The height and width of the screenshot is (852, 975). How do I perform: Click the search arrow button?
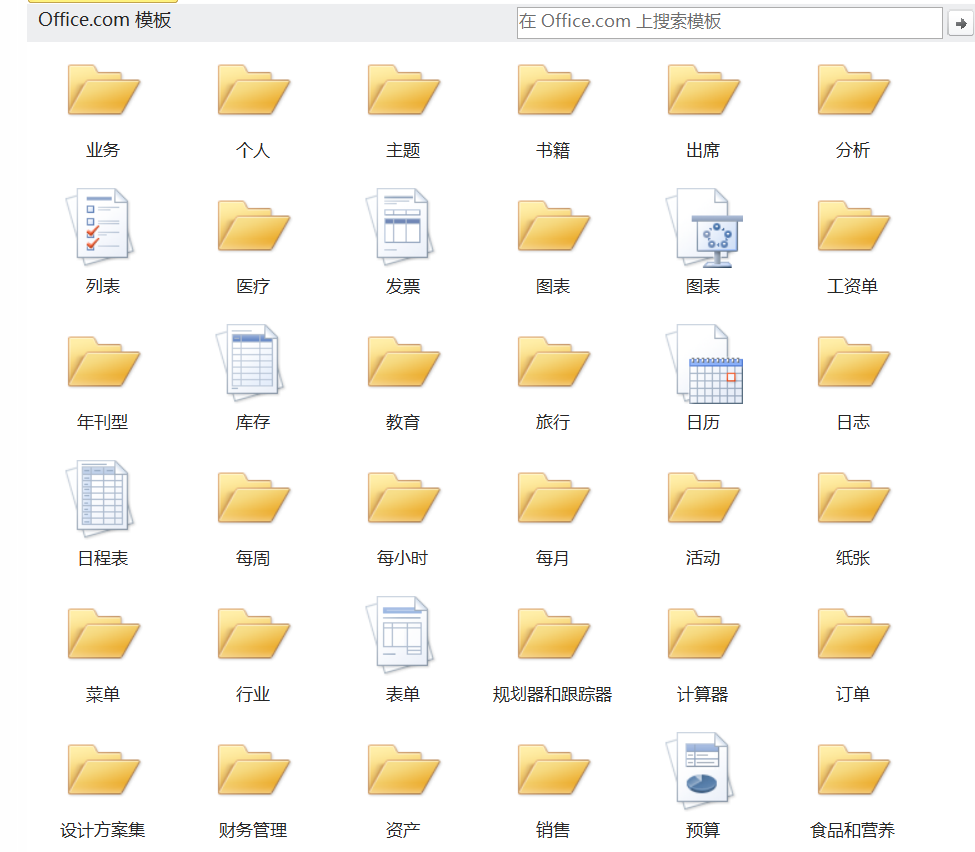click(961, 24)
